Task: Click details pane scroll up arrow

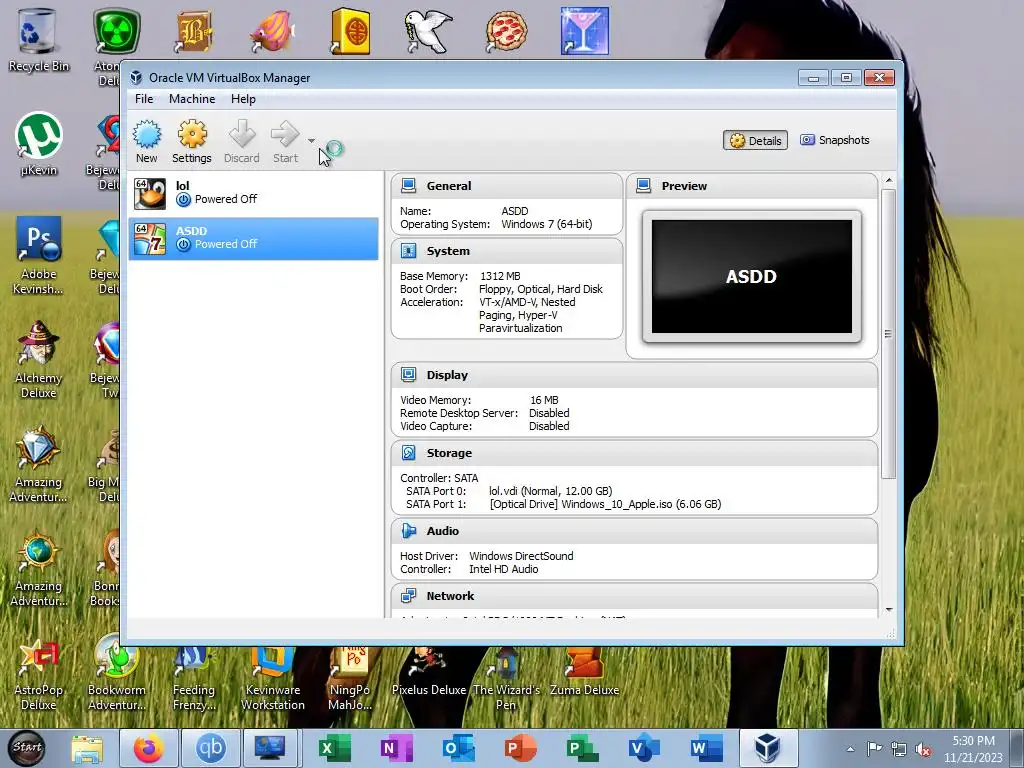Action: pos(888,180)
